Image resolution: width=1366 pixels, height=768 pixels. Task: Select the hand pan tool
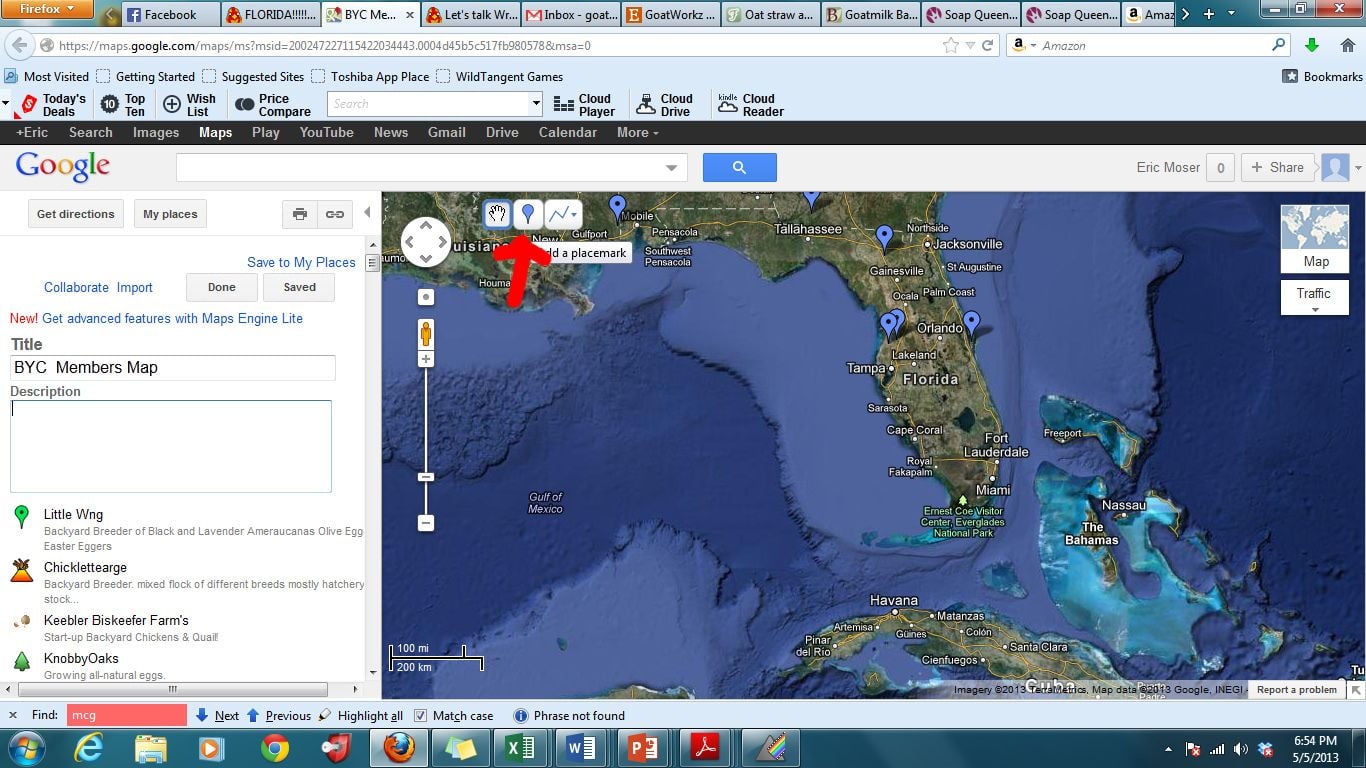pyautogui.click(x=497, y=214)
